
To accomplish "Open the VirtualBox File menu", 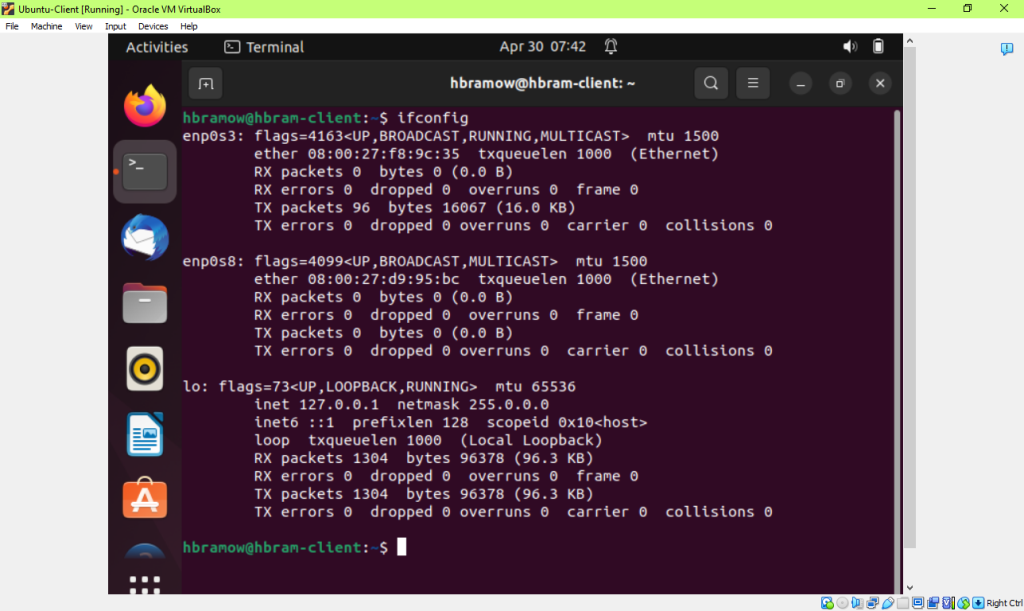I will (x=12, y=26).
